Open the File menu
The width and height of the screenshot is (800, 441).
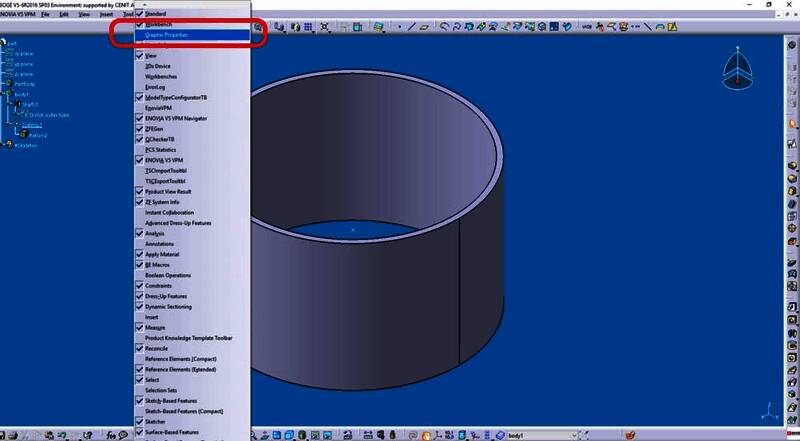coord(44,14)
